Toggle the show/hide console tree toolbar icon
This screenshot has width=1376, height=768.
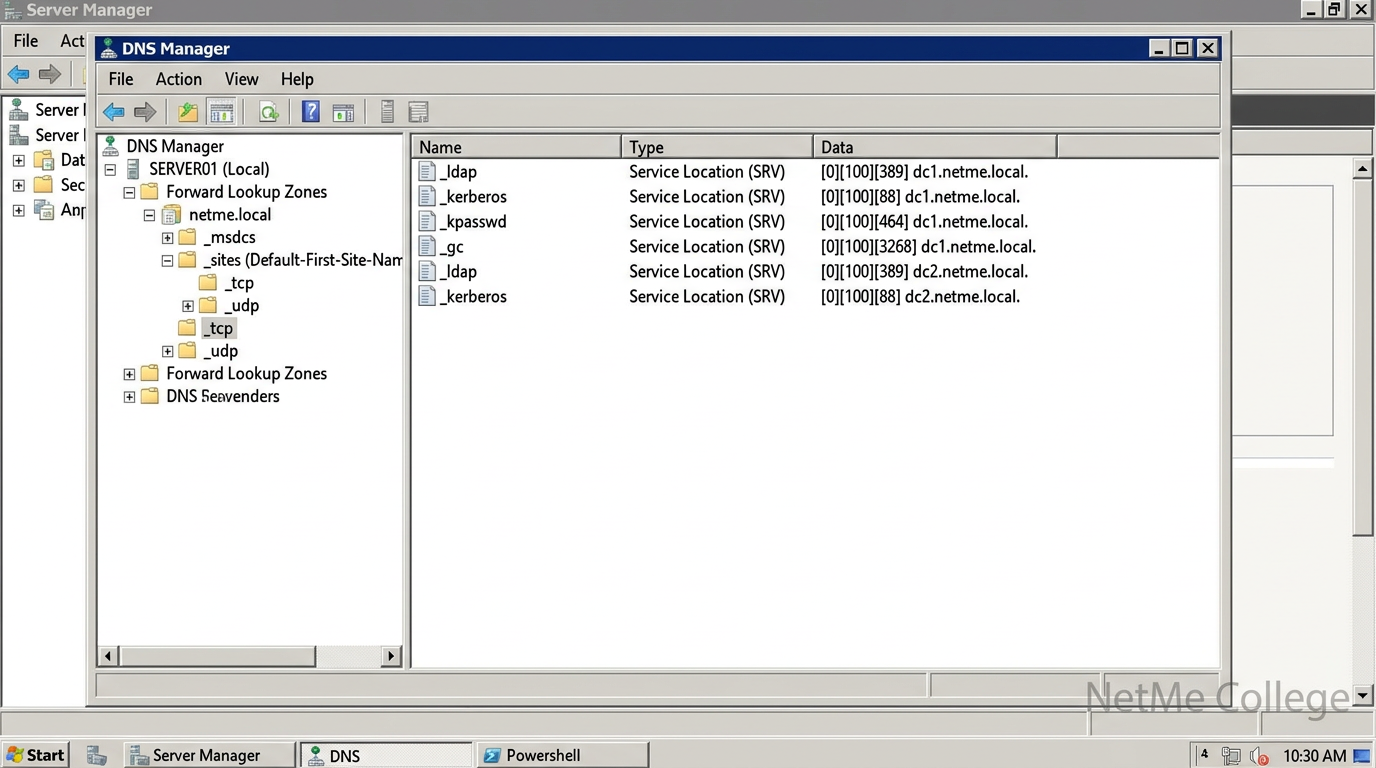(x=221, y=112)
